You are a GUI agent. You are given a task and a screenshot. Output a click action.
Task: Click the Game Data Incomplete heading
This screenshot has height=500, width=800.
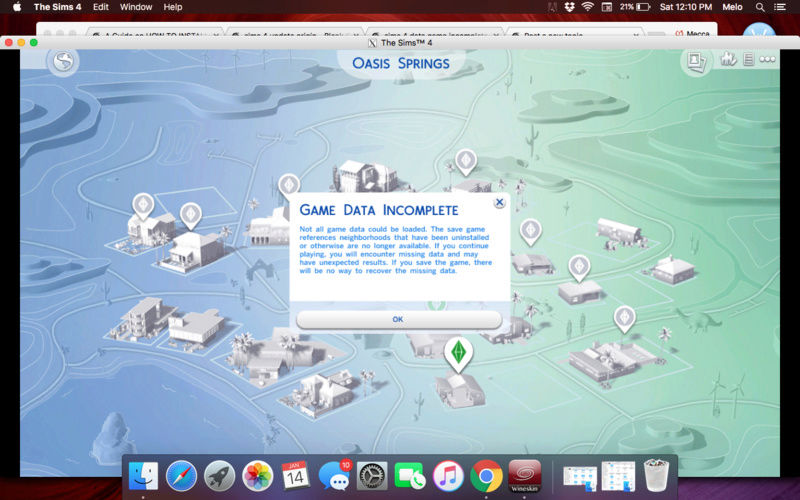click(x=379, y=210)
